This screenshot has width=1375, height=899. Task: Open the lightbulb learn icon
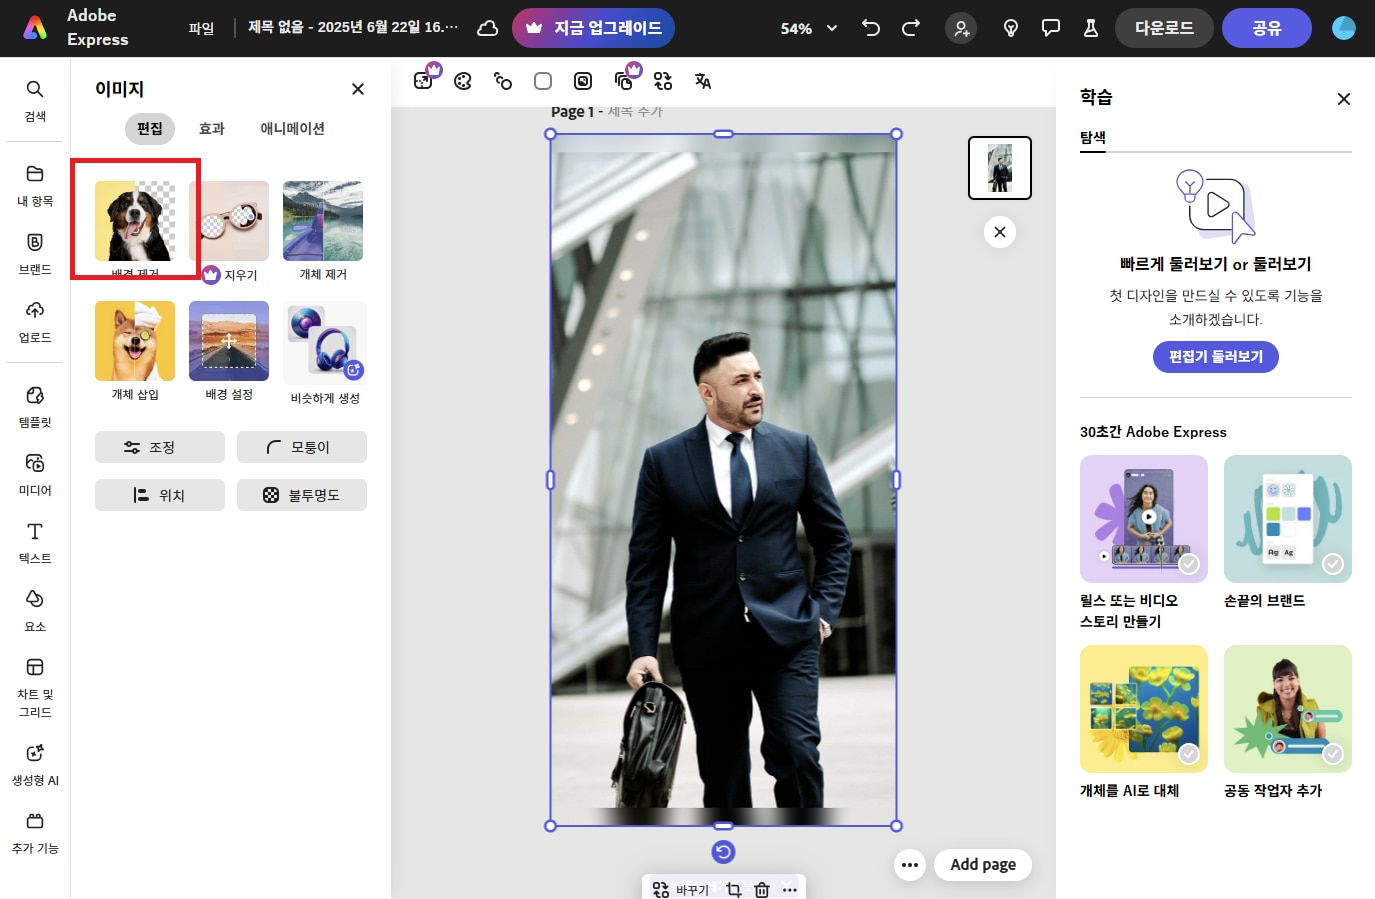pos(1011,28)
